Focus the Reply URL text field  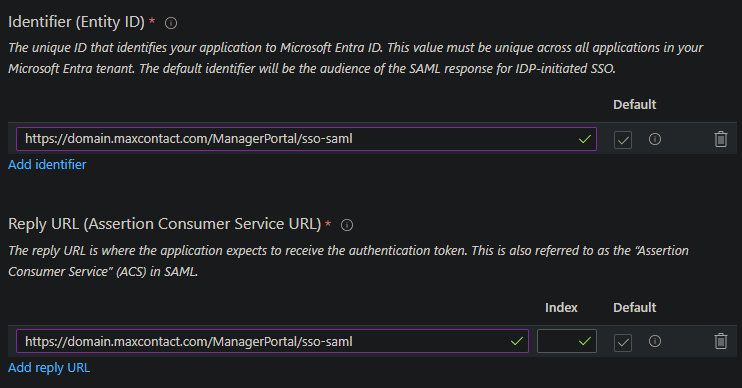(272, 341)
